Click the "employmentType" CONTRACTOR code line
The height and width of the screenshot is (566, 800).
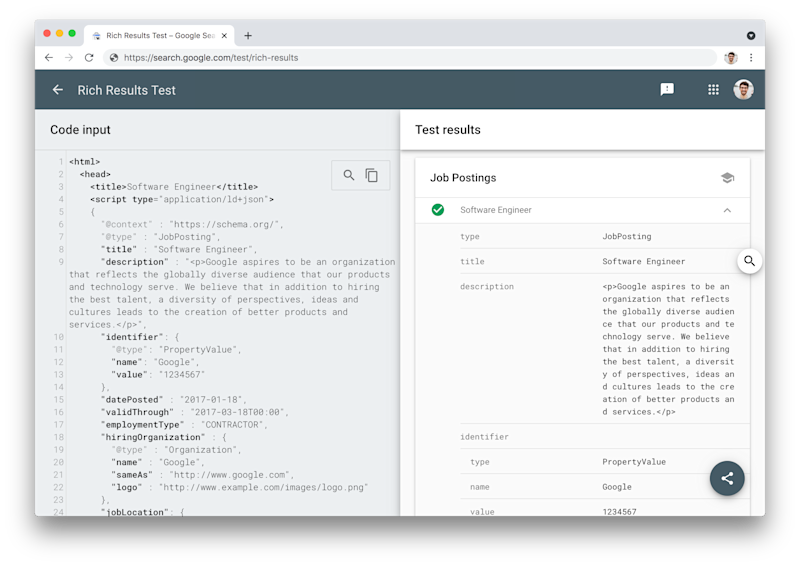pyautogui.click(x=184, y=425)
